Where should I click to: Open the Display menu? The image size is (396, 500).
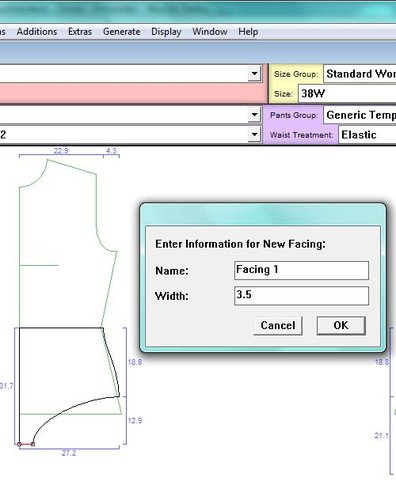click(x=166, y=32)
